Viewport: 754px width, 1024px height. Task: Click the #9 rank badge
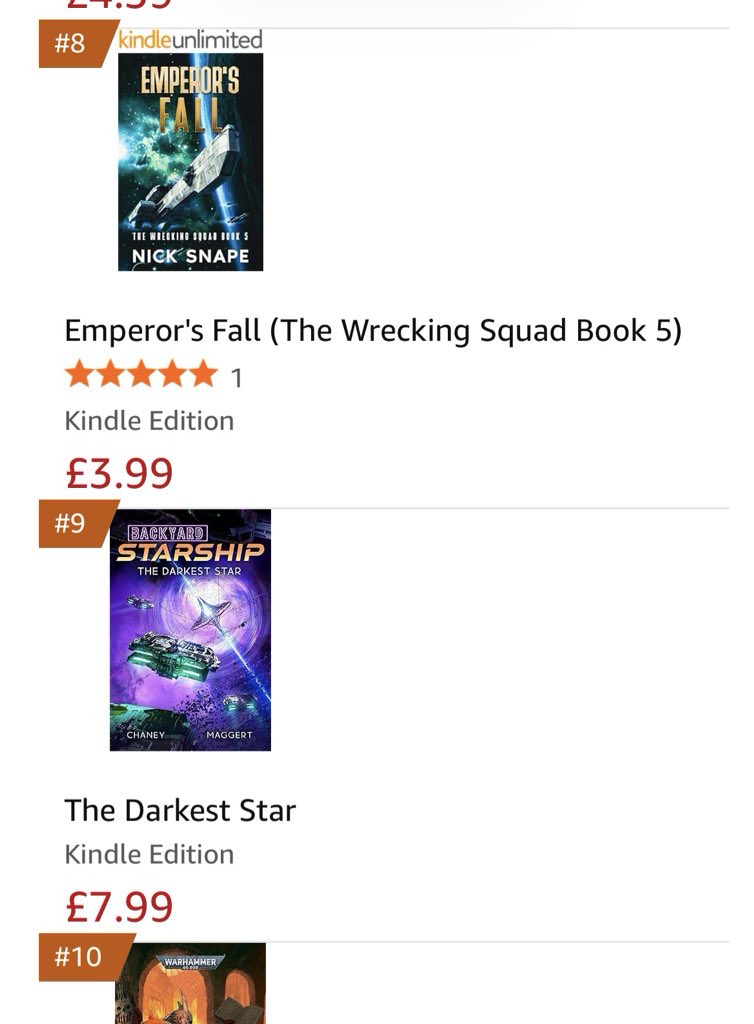pyautogui.click(x=71, y=523)
